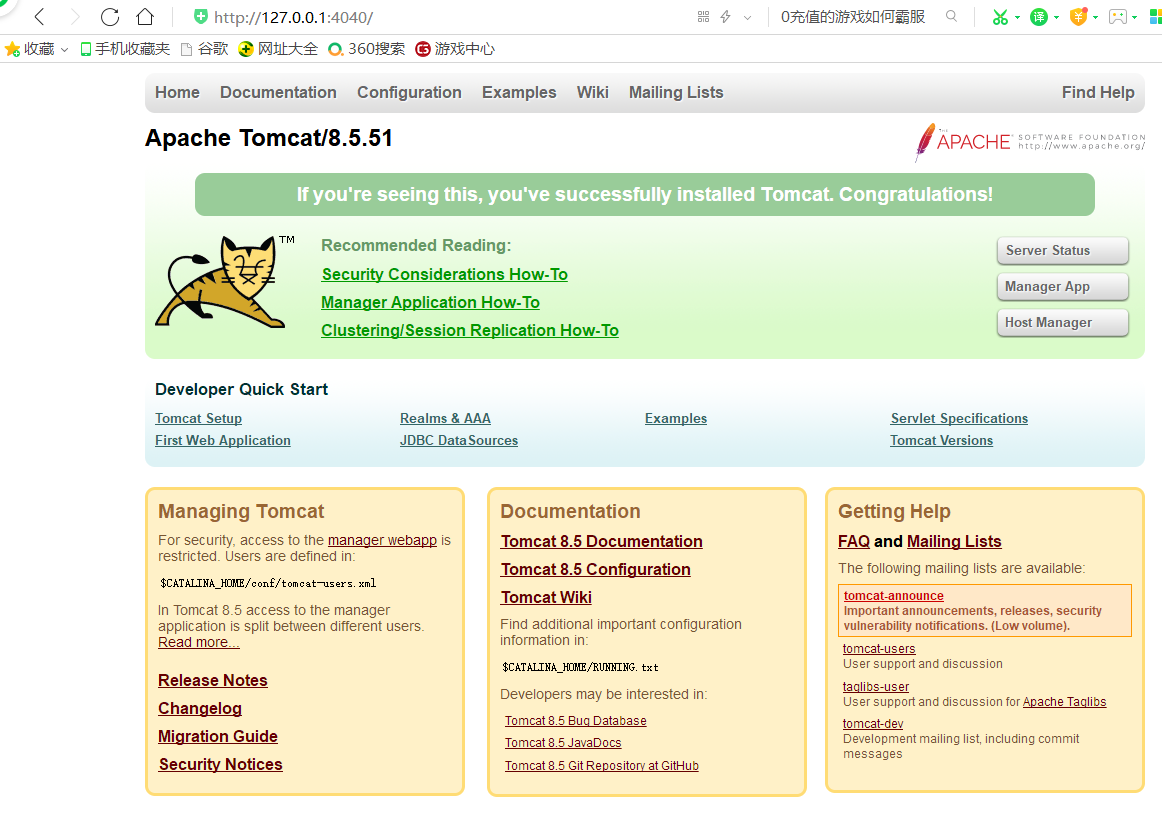Image resolution: width=1162 pixels, height=816 pixels.
Task: Click the green scissors screenshot tool
Action: click(x=1000, y=16)
